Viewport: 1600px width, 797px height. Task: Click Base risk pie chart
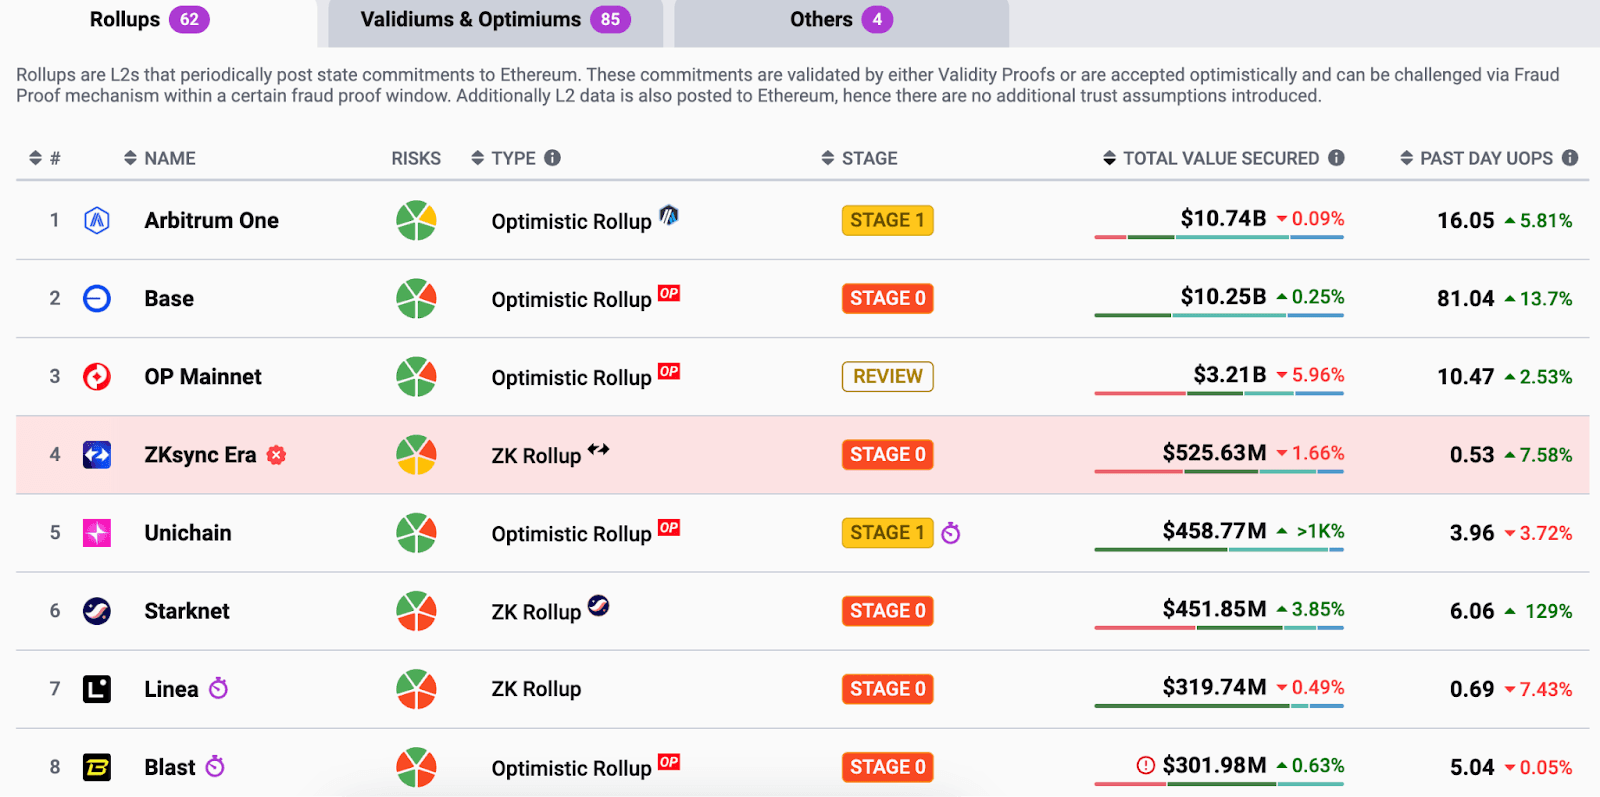click(x=416, y=298)
